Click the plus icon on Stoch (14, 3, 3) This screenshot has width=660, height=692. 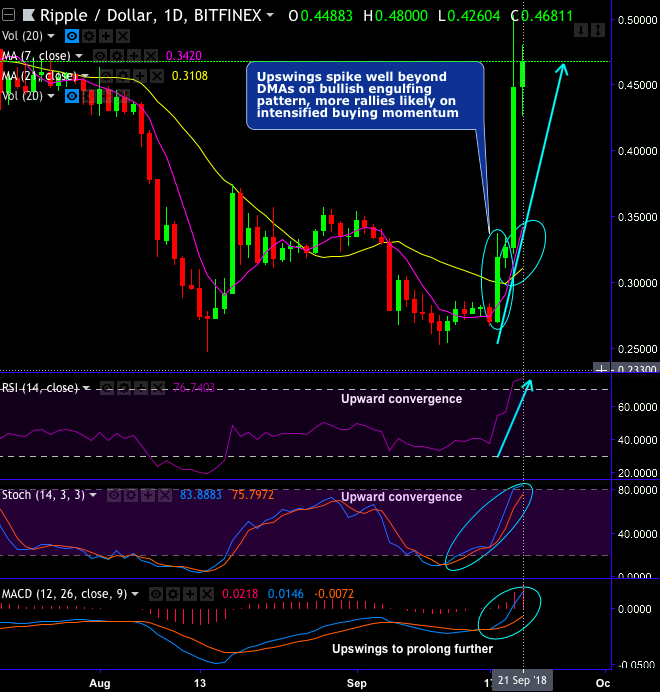coord(147,496)
